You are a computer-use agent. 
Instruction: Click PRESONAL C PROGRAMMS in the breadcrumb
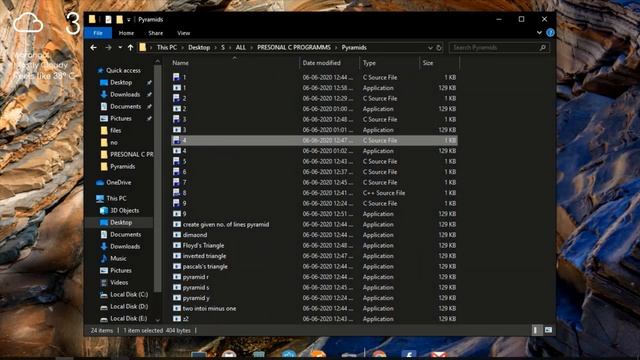click(x=294, y=47)
